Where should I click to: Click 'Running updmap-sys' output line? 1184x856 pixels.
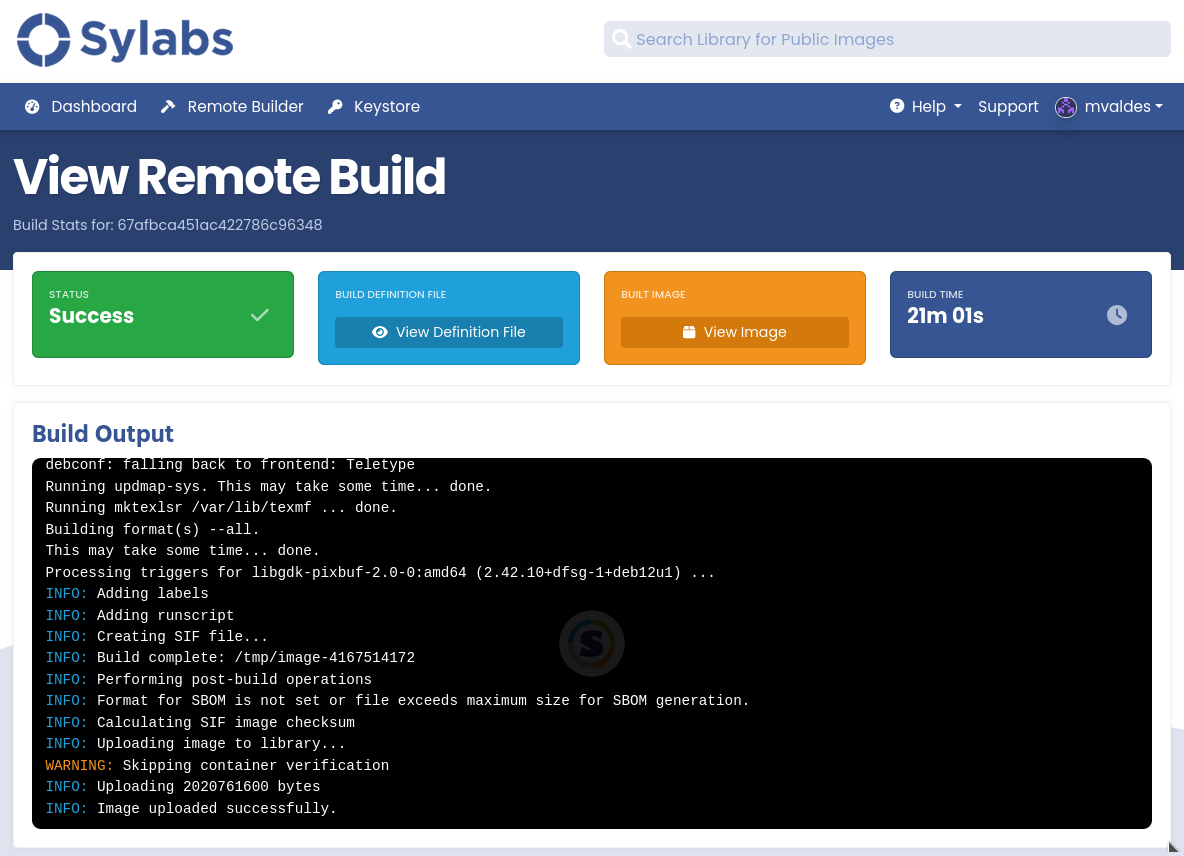(269, 486)
